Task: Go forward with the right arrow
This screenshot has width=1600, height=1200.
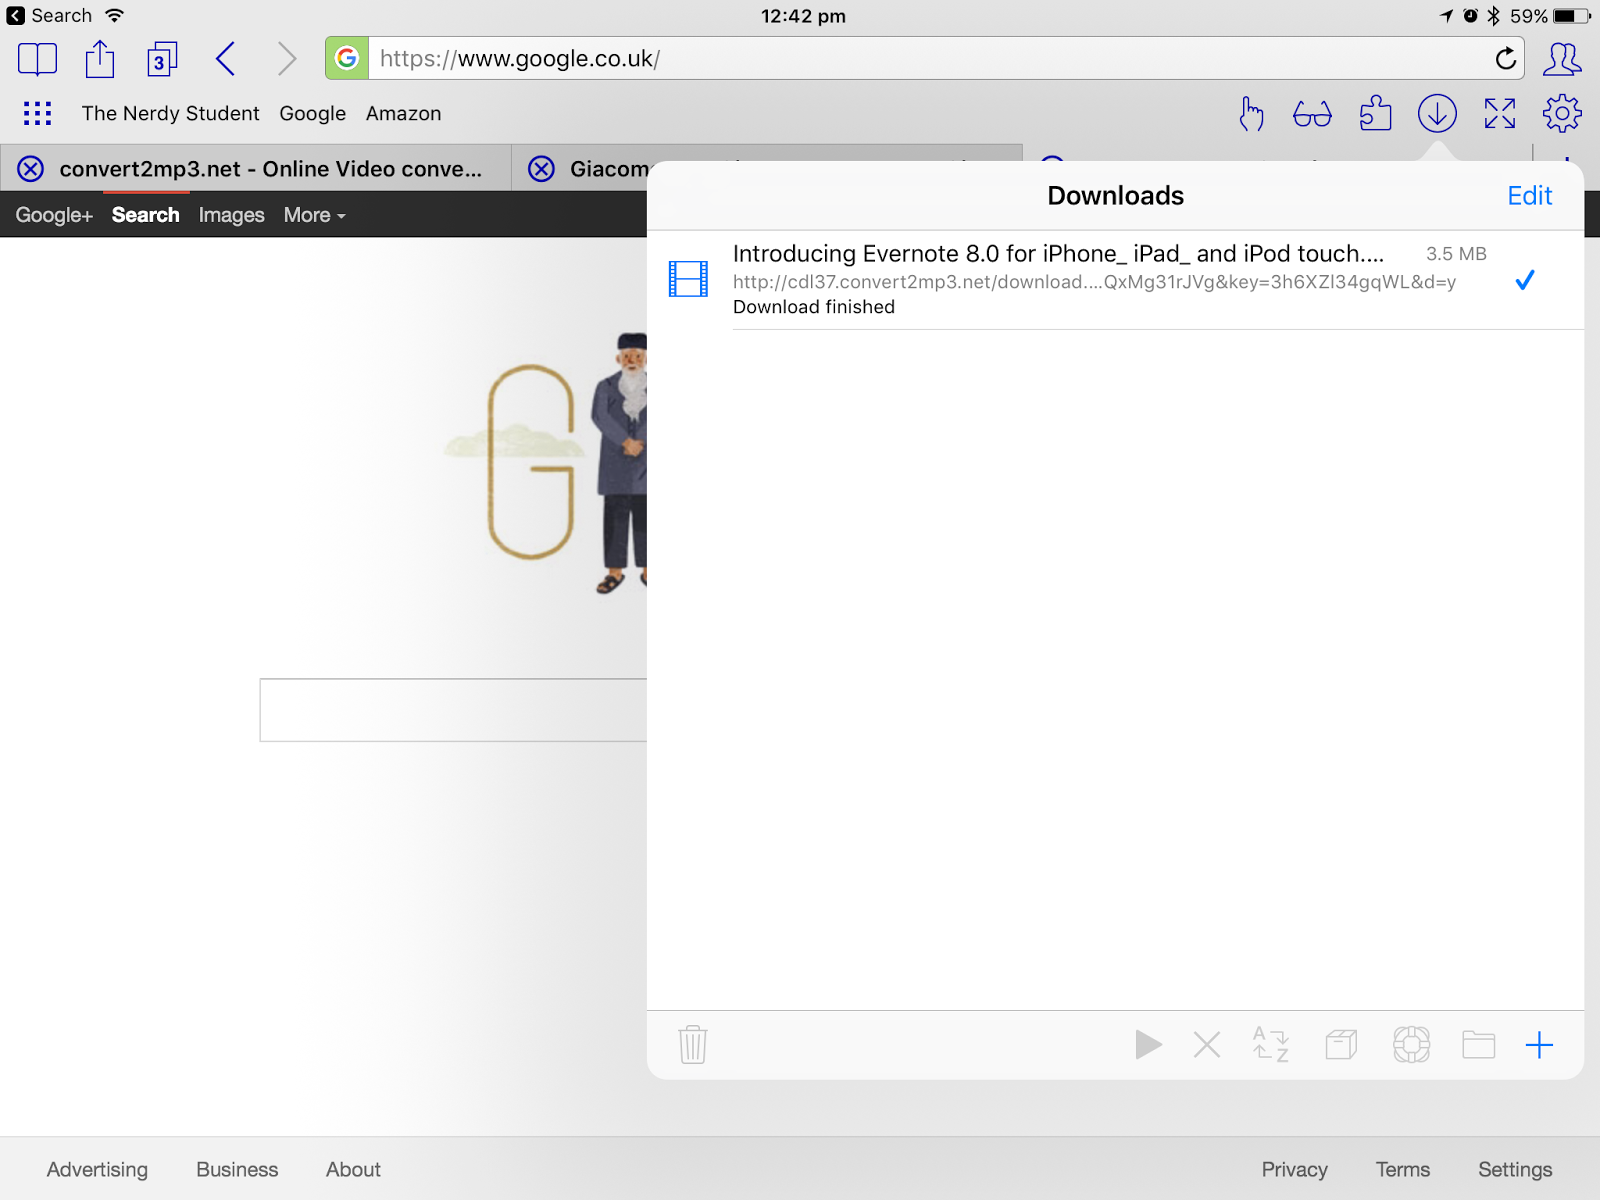Action: [287, 59]
